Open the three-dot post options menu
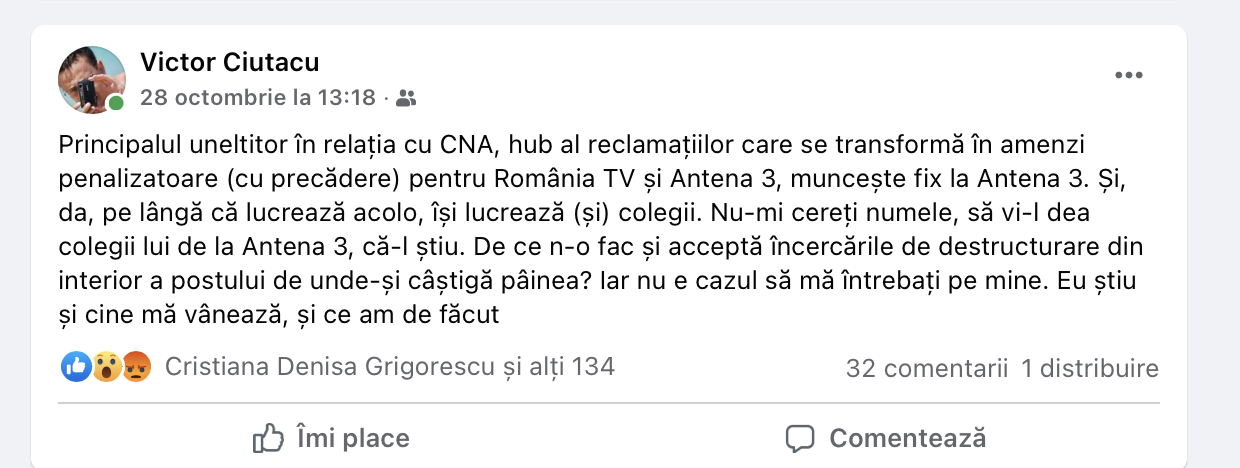This screenshot has height=468, width=1240. [1128, 76]
